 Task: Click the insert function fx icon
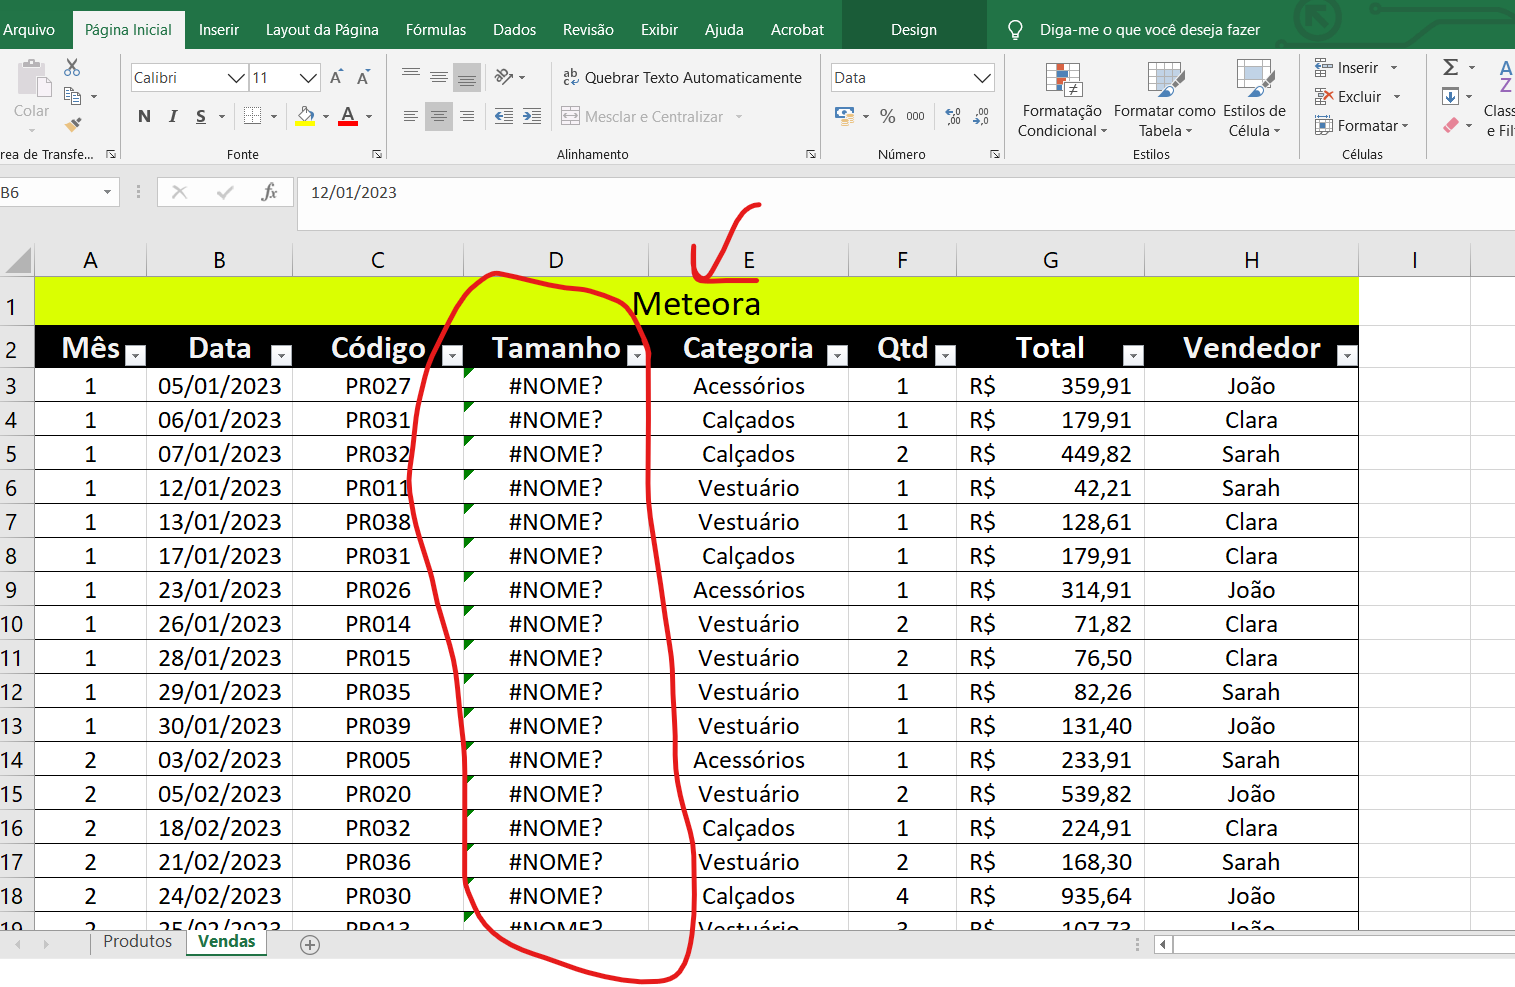tap(269, 192)
